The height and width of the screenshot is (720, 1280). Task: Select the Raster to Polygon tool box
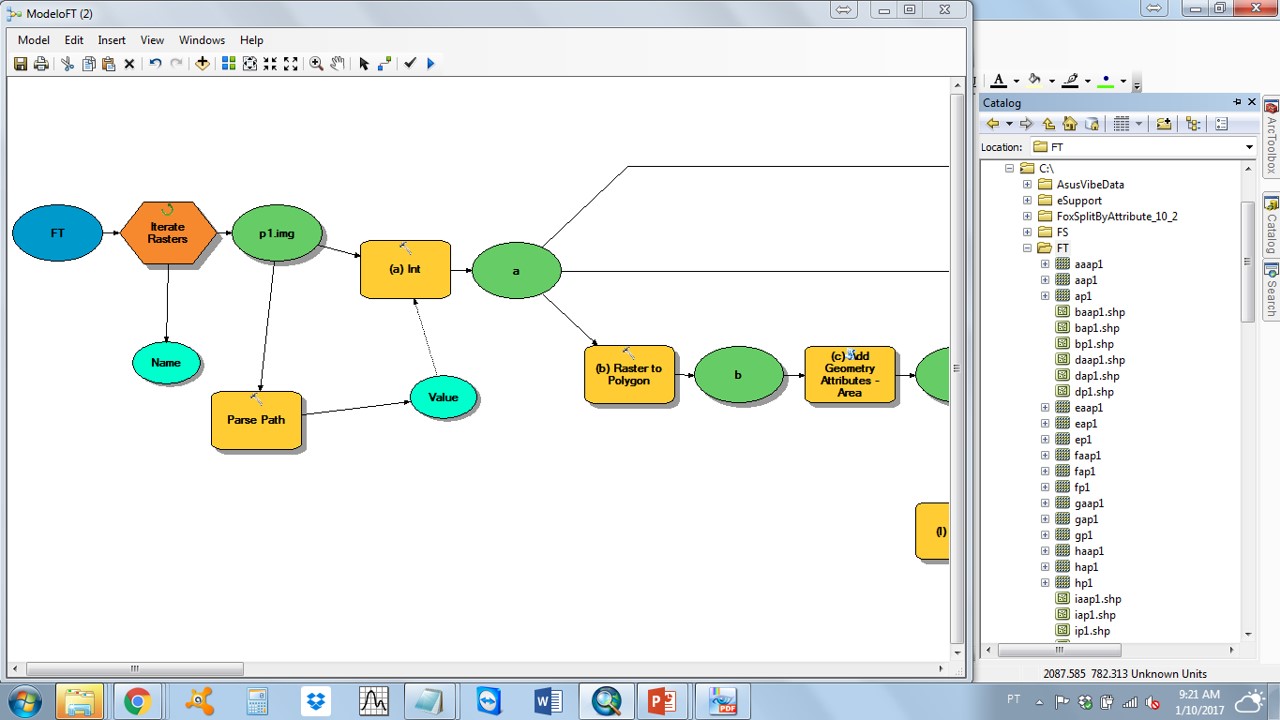click(x=629, y=375)
